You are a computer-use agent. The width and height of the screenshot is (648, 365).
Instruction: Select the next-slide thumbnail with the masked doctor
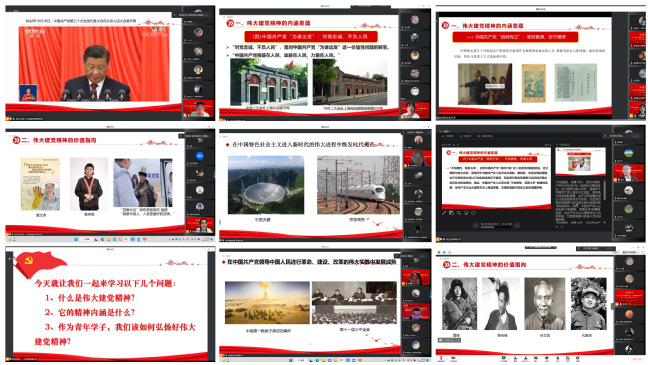(x=580, y=162)
